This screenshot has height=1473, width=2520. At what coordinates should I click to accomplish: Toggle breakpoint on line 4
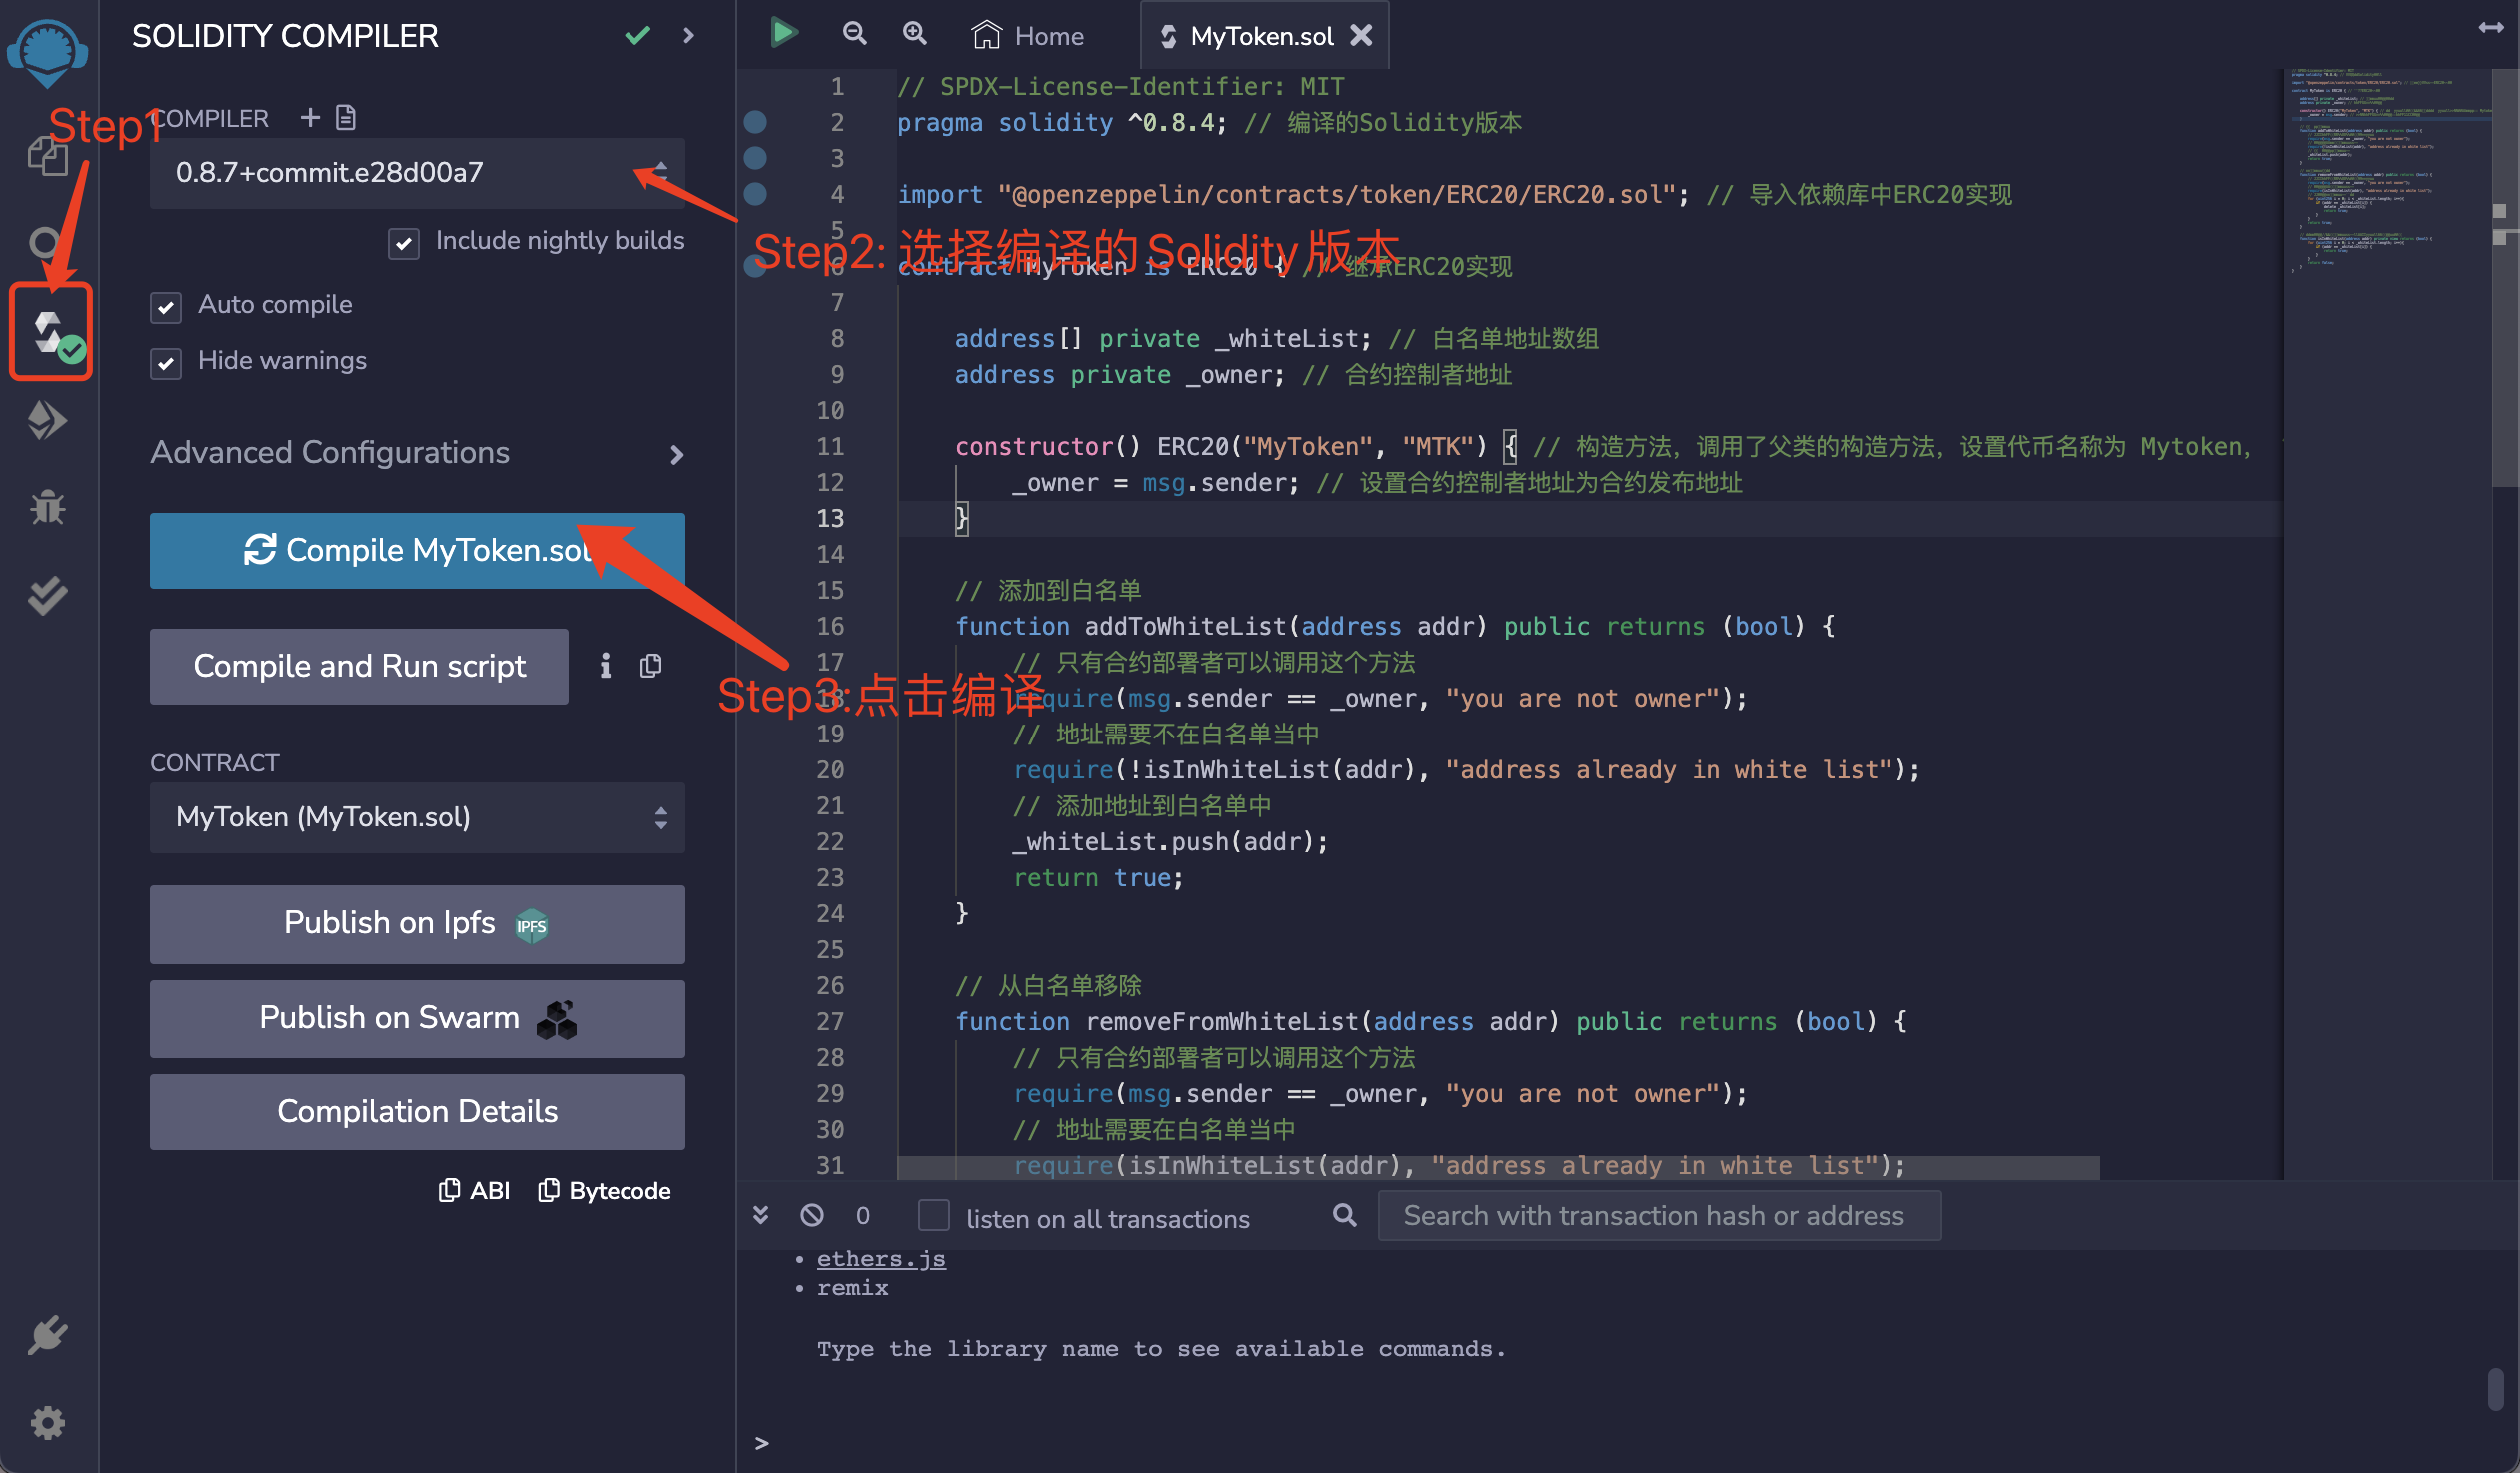point(756,194)
